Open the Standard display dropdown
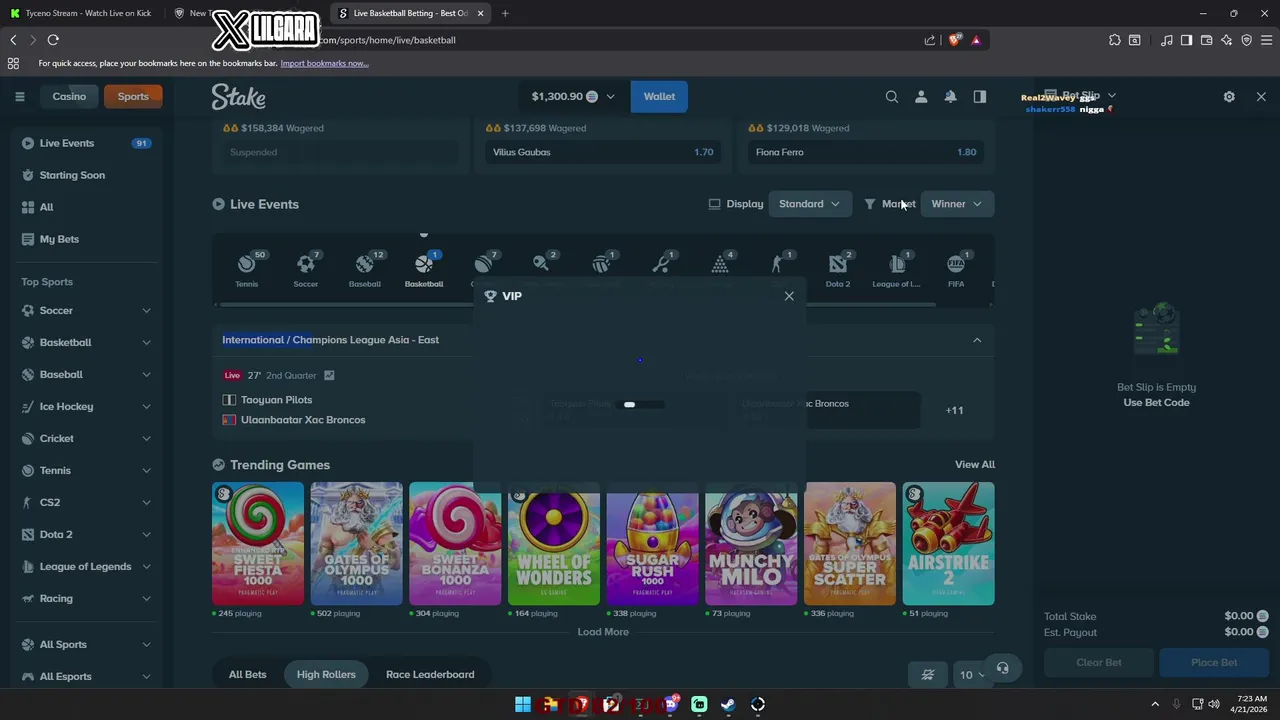This screenshot has height=720, width=1280. (x=810, y=204)
